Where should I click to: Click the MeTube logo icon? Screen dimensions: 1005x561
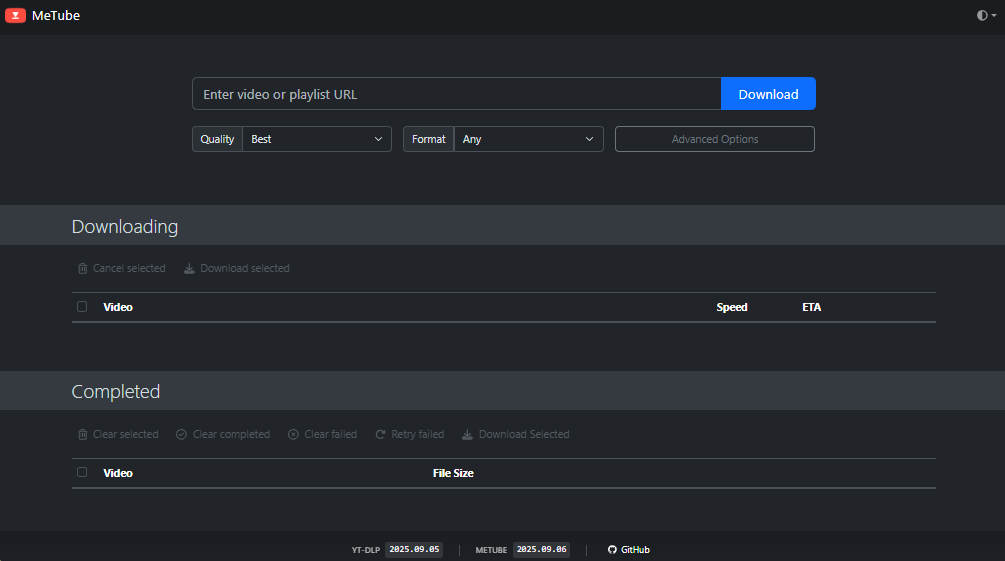click(15, 15)
